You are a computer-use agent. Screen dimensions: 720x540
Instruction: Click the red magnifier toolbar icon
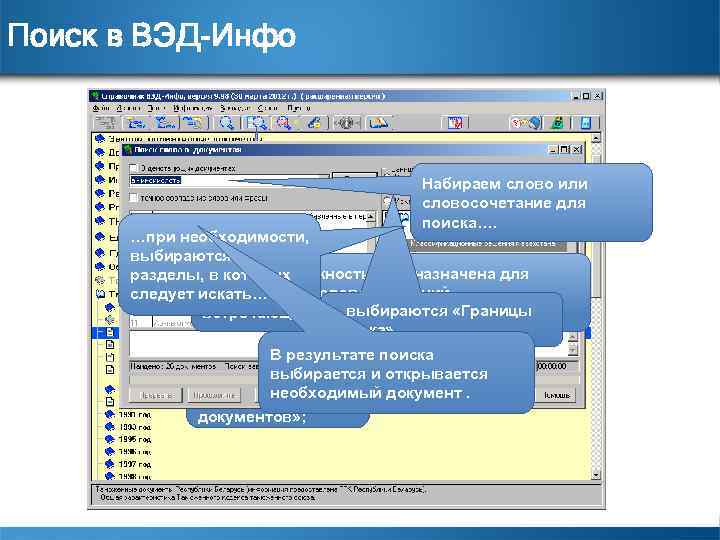(x=284, y=123)
